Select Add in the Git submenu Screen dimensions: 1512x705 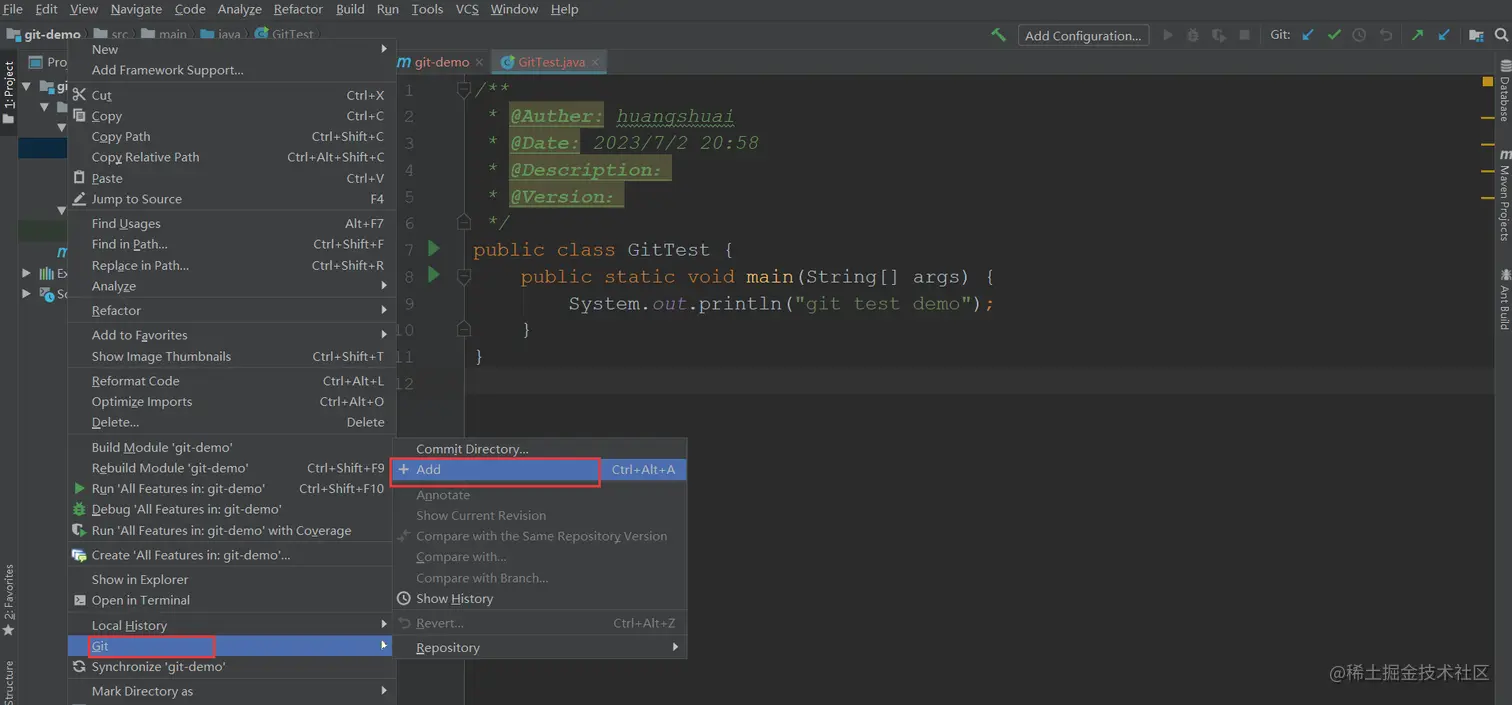tap(539, 469)
